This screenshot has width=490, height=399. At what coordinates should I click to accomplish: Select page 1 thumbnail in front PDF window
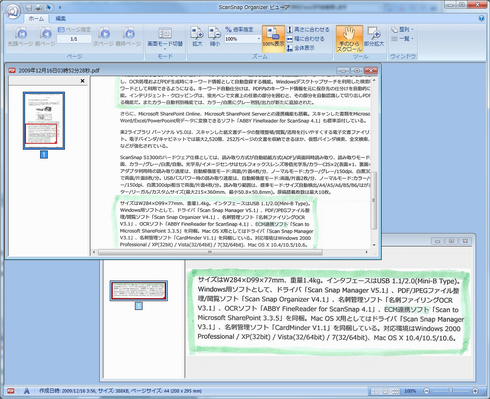[44, 121]
